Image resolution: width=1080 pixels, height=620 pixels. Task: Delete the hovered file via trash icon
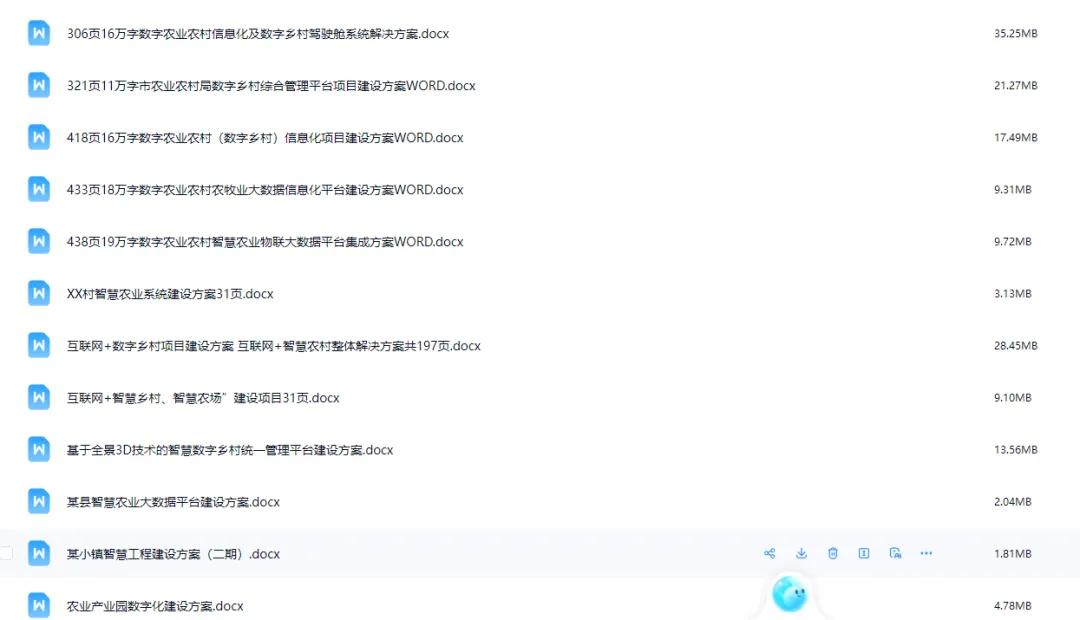(833, 553)
